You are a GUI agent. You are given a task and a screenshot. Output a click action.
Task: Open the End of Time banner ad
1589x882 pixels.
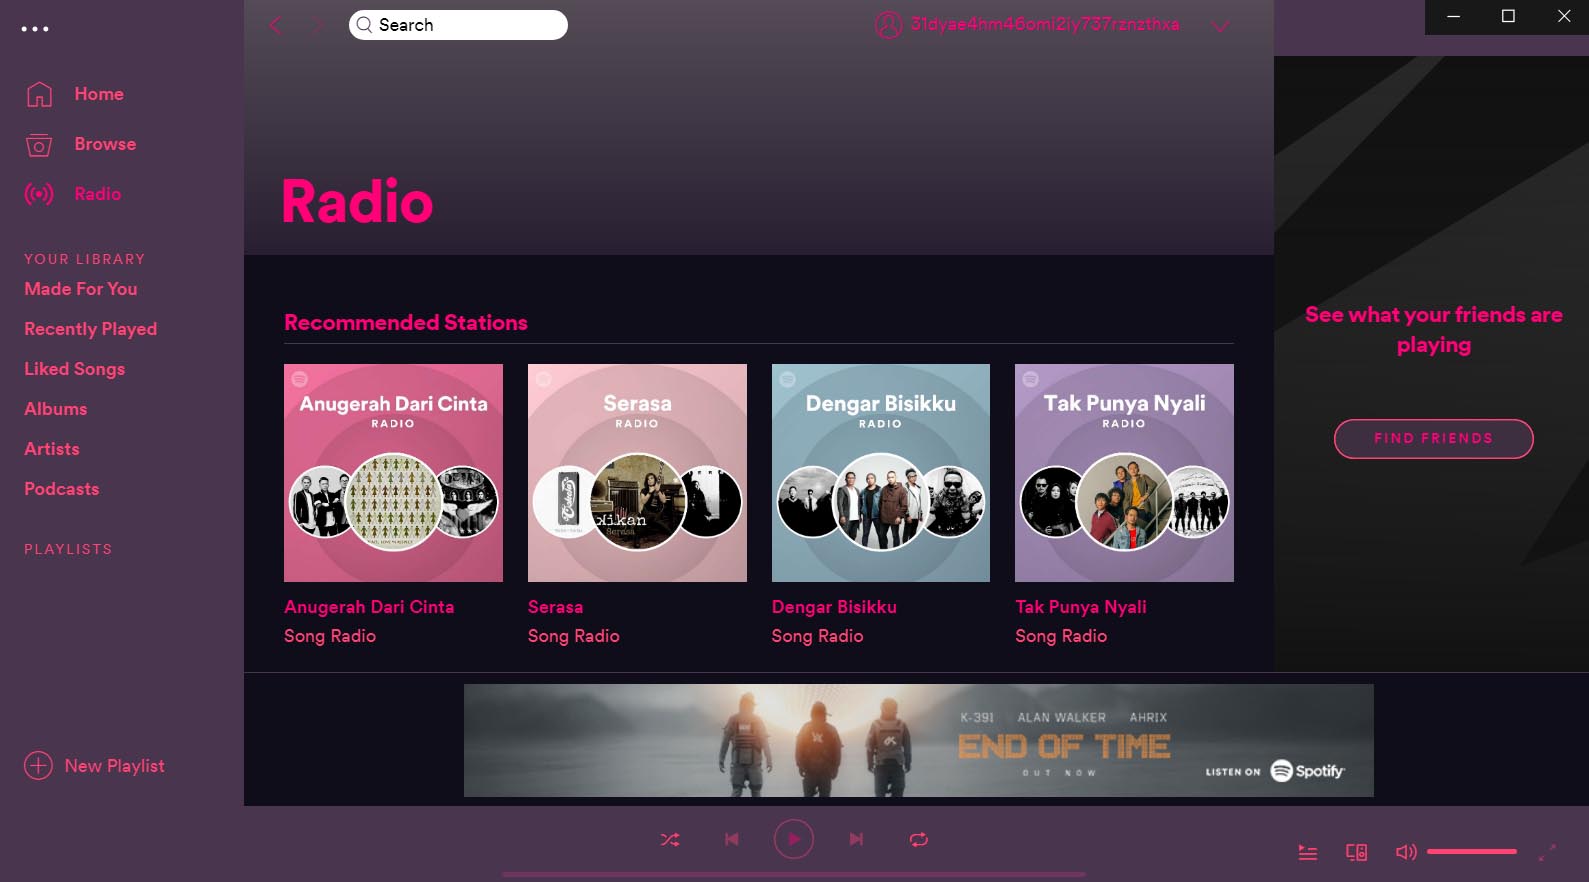coord(919,741)
